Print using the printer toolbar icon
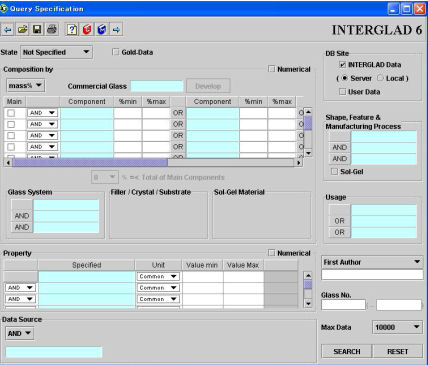The height and width of the screenshot is (365, 428). click(x=52, y=30)
